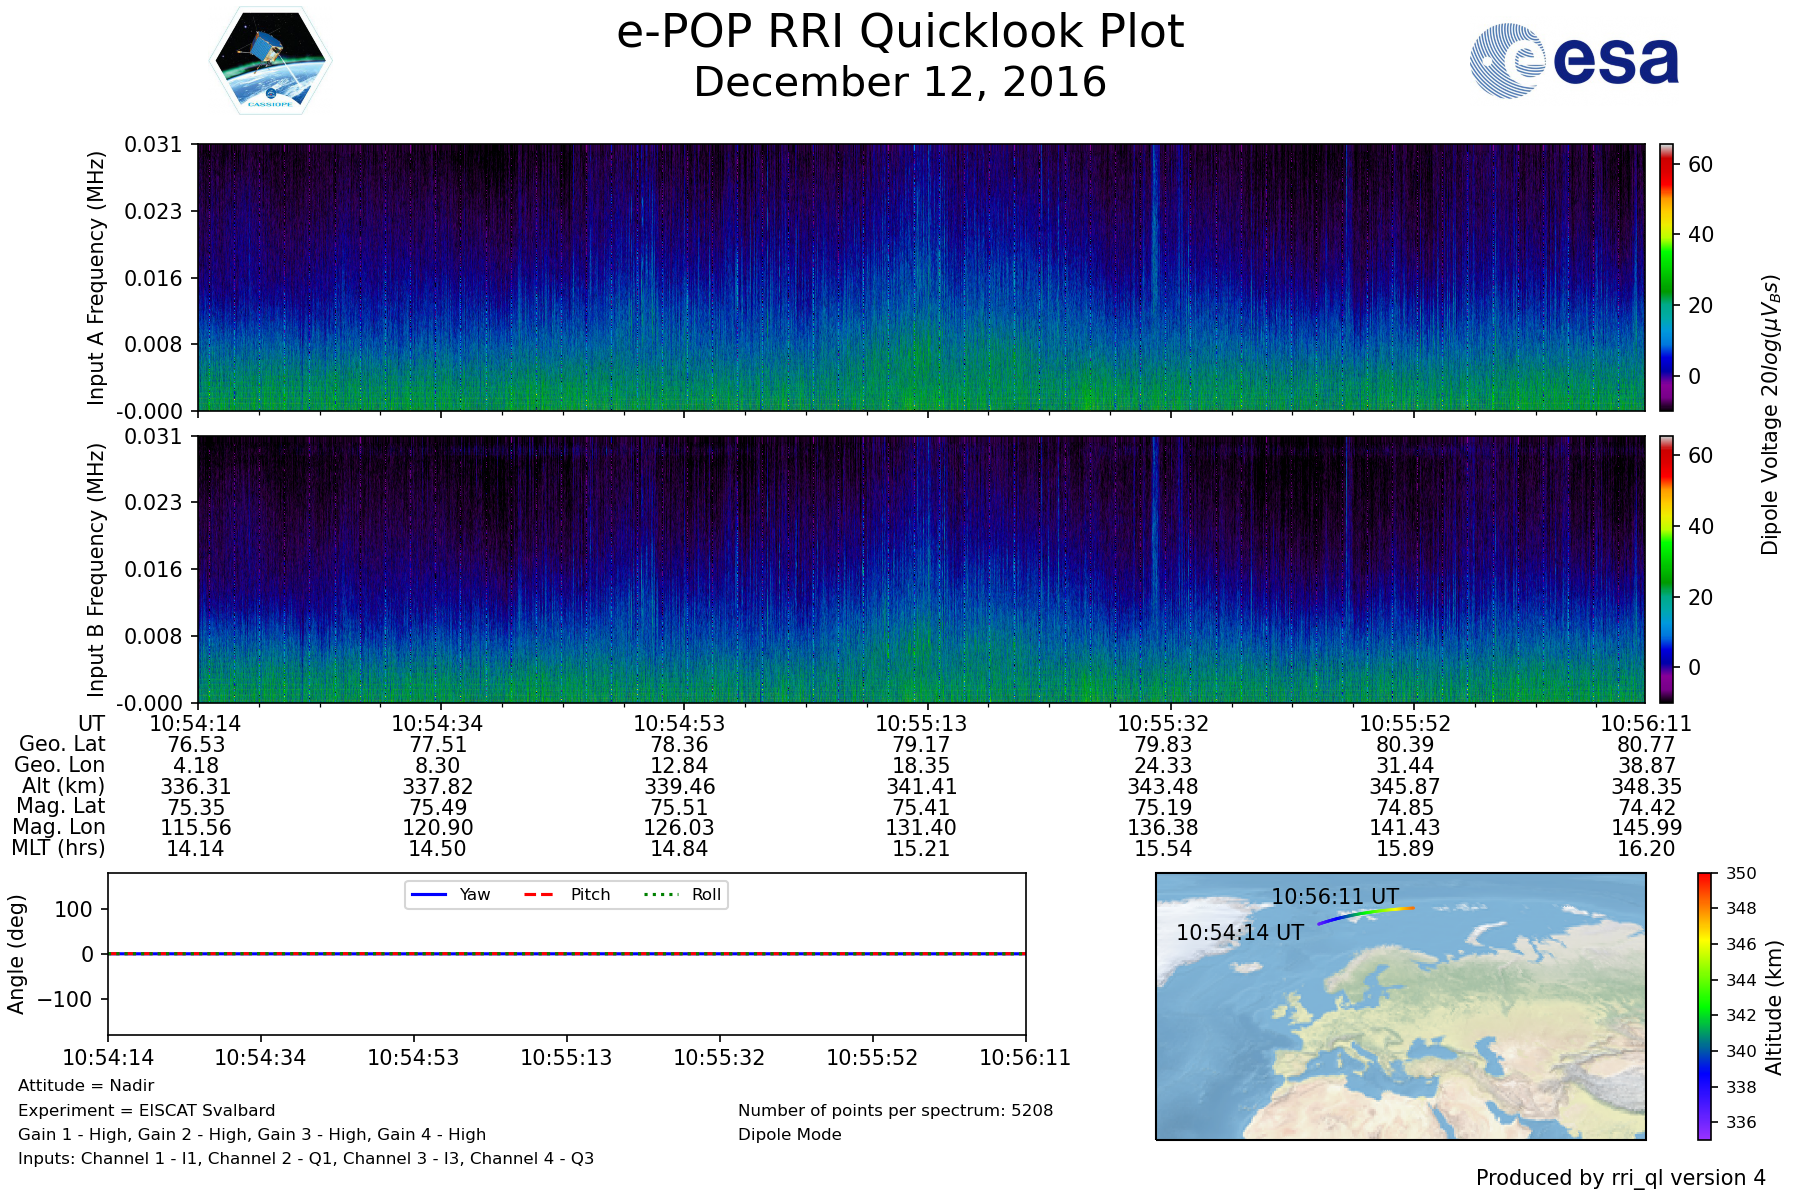Click the satellite ground track map
Screen dimensions: 1800x1200
[1400, 1006]
